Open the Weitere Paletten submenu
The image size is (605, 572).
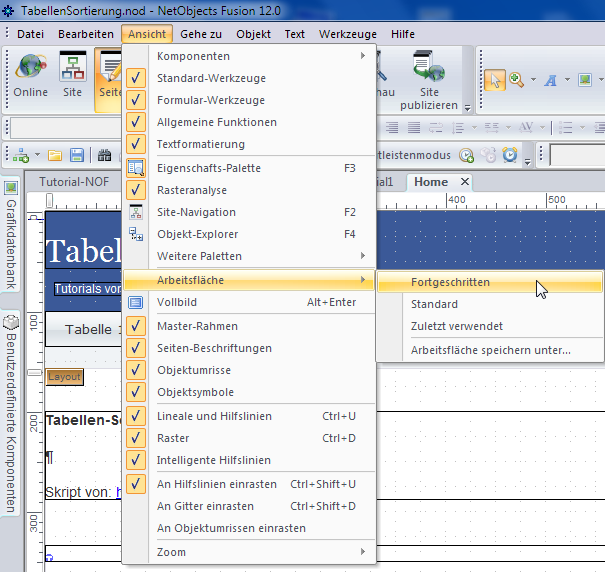(x=199, y=256)
